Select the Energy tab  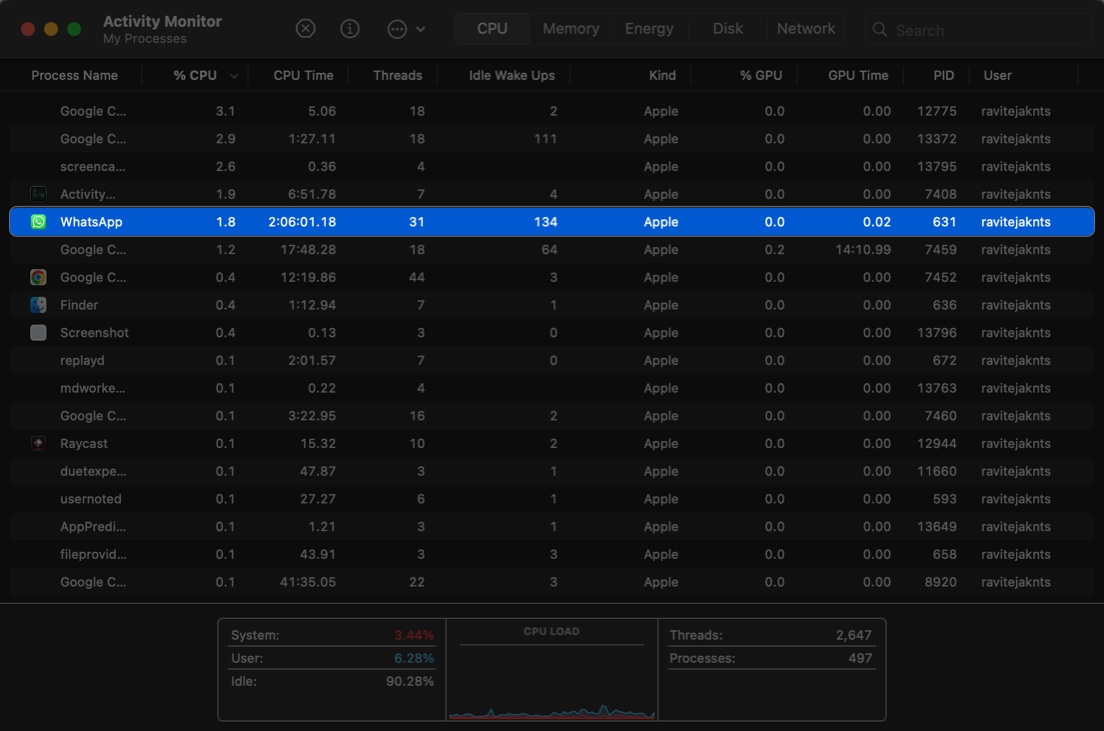pos(649,28)
